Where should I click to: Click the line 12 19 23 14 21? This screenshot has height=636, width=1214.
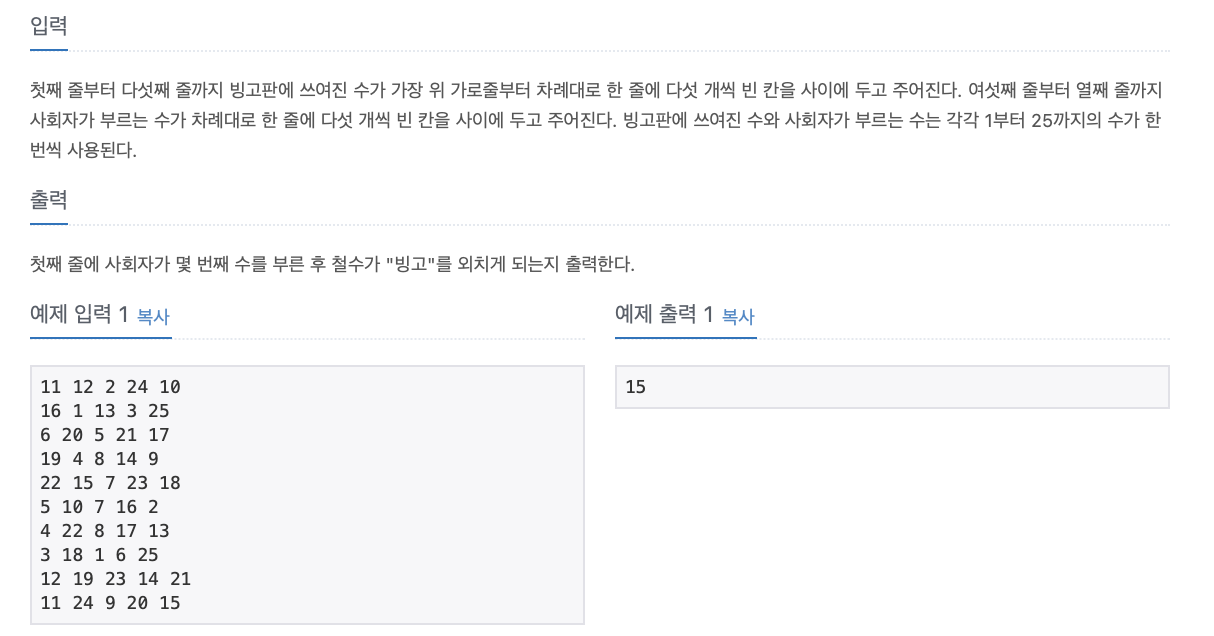tap(112, 579)
